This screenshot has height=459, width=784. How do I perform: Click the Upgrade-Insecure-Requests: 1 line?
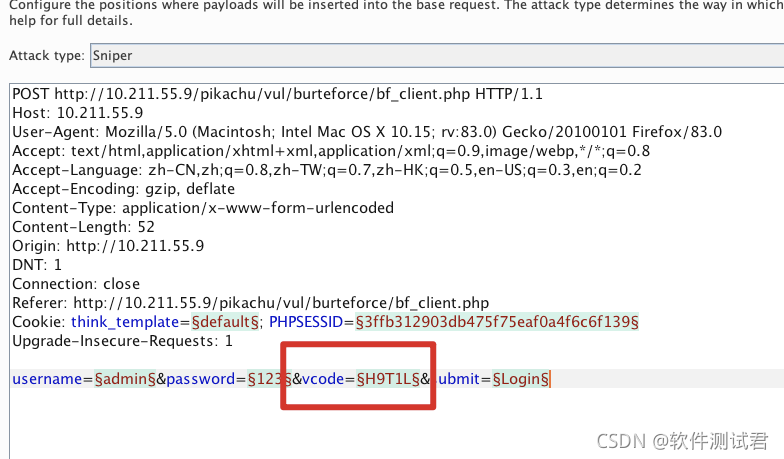122,341
